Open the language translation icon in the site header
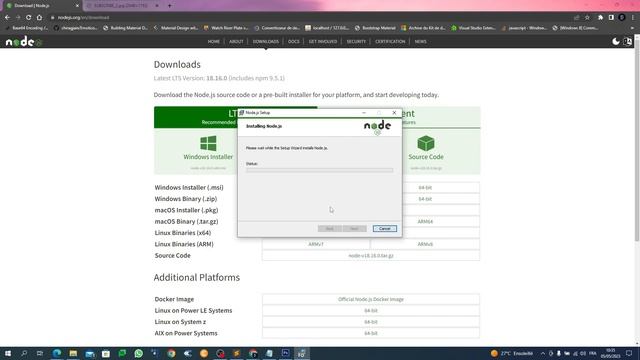The image size is (640, 360). tap(627, 41)
